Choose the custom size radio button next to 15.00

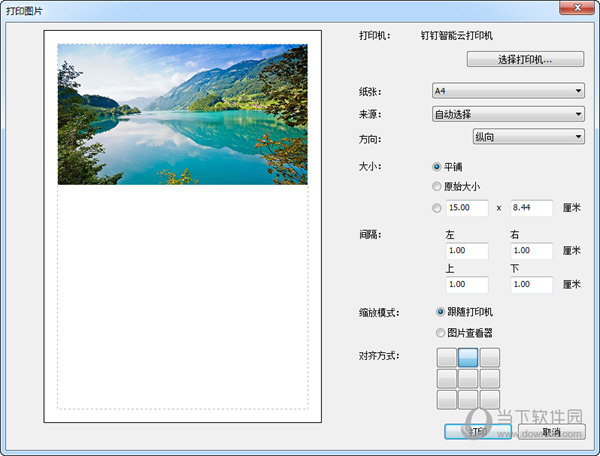click(x=437, y=208)
